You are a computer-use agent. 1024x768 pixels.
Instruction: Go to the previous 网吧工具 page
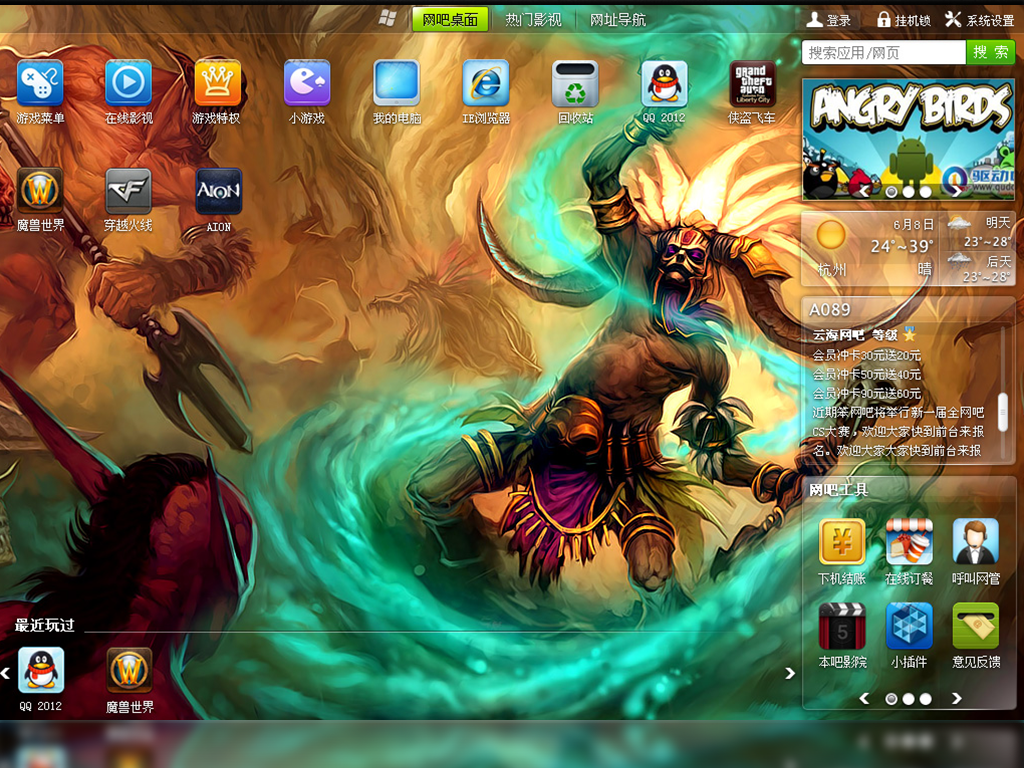click(x=864, y=699)
